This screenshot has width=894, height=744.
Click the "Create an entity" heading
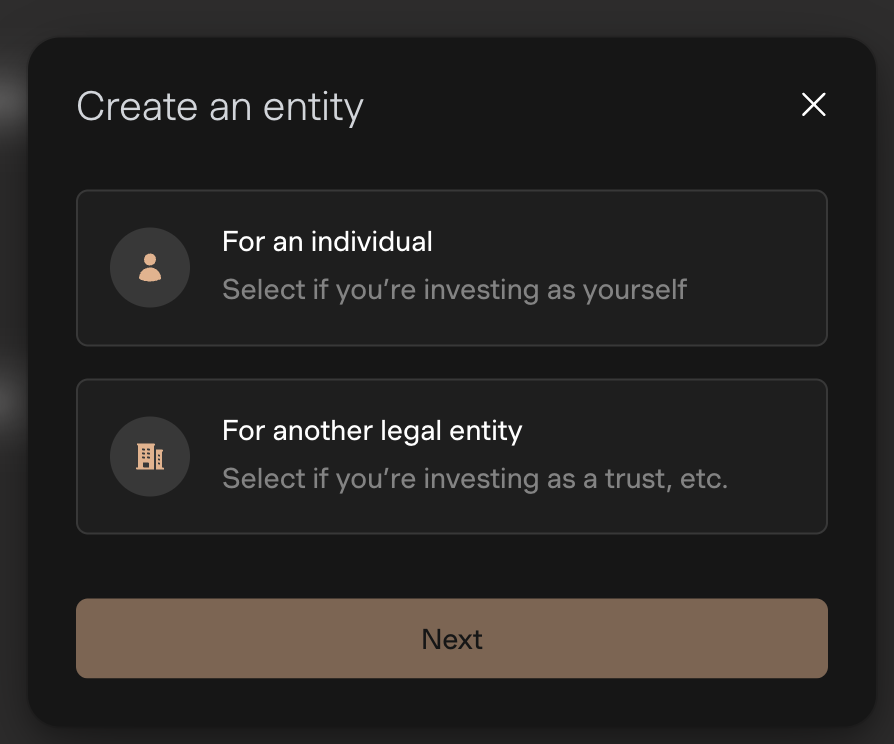click(x=220, y=106)
